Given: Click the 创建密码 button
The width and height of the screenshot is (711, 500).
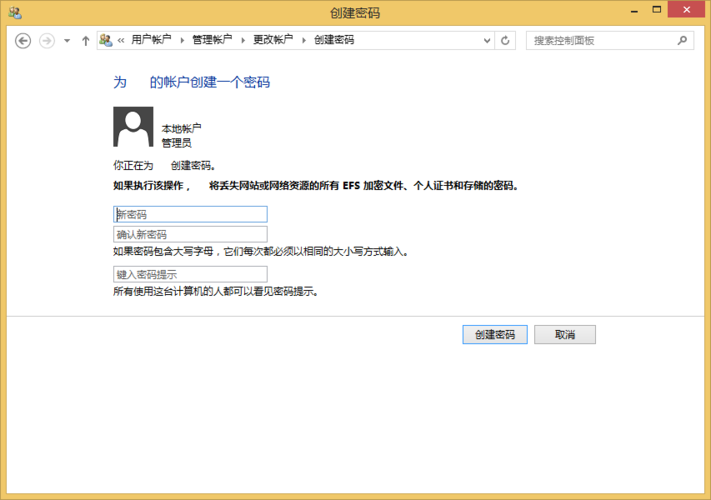Looking at the screenshot, I should coord(495,335).
